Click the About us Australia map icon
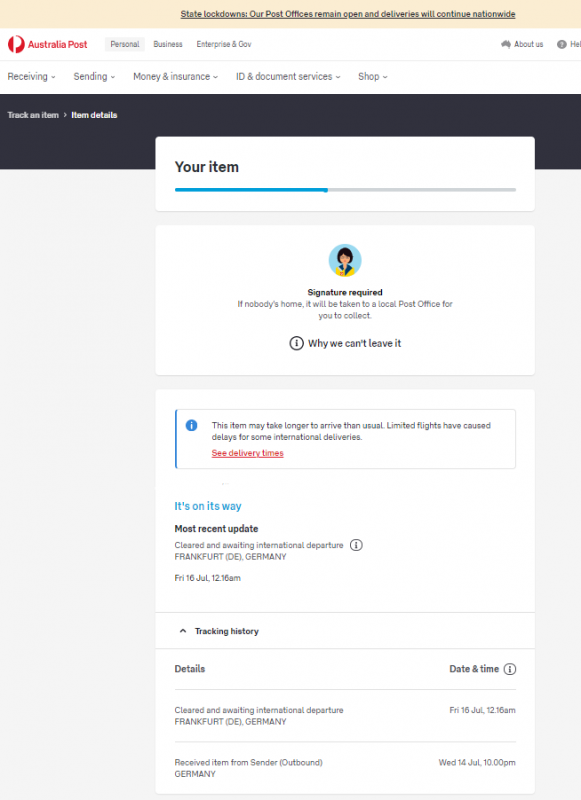The image size is (581, 800). pyautogui.click(x=506, y=44)
